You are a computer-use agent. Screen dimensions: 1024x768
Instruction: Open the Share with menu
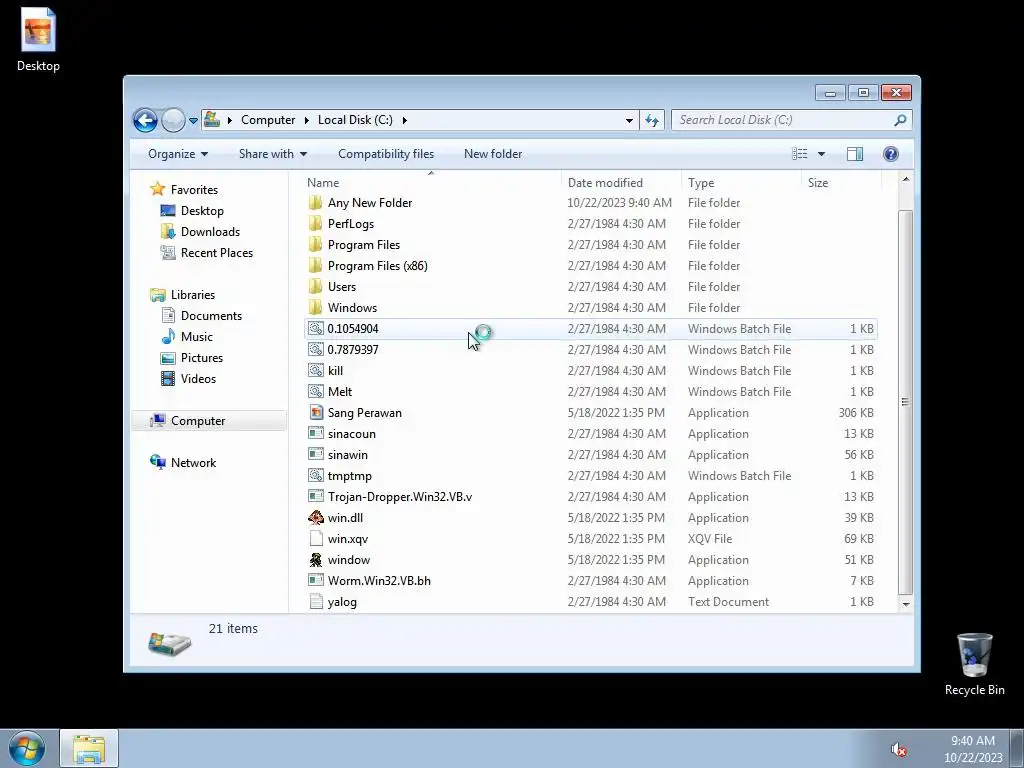[x=272, y=154]
